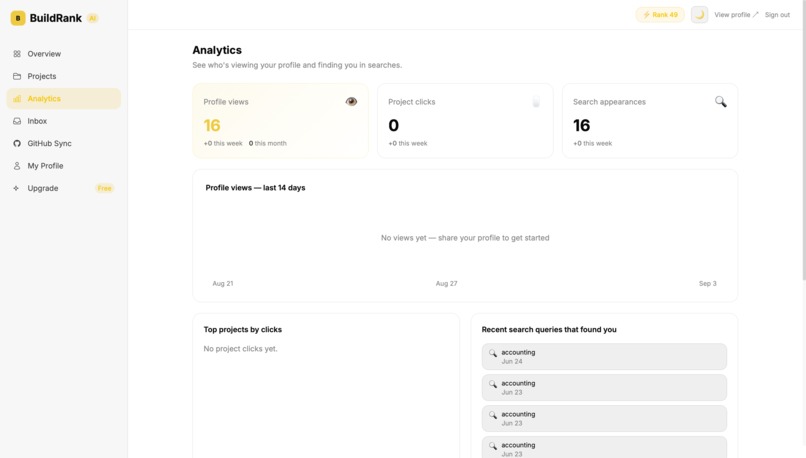Click the BuildRank logo badge
Viewport: 806px width, 458px height.
pyautogui.click(x=18, y=18)
